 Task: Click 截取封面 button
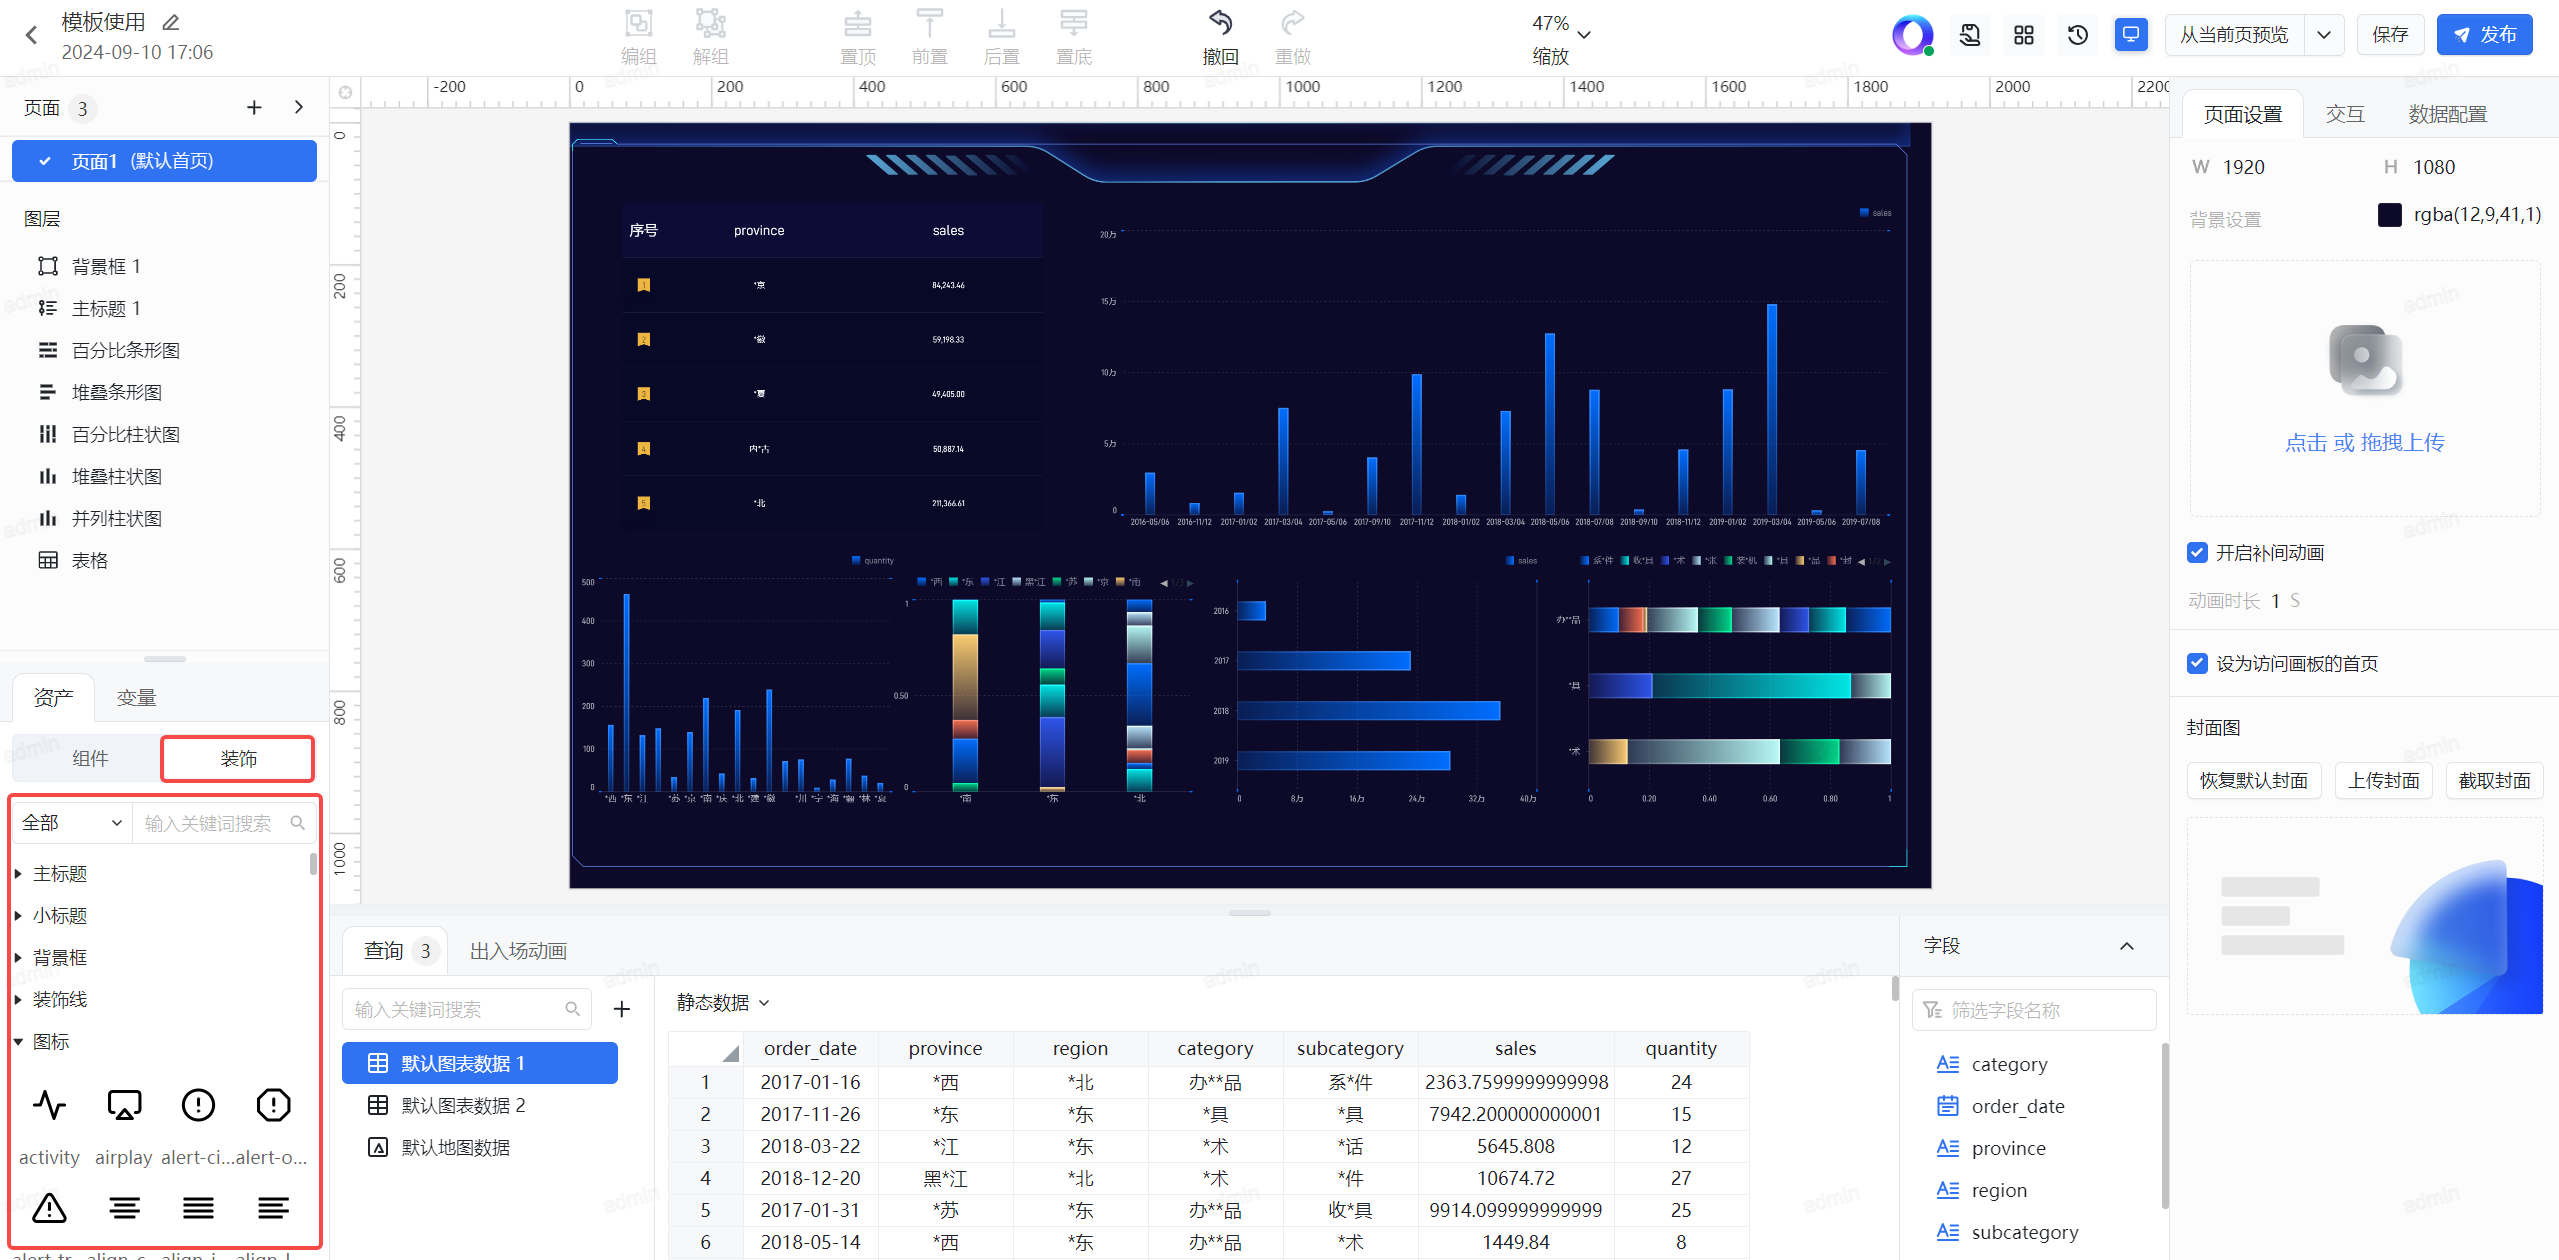[x=2494, y=780]
